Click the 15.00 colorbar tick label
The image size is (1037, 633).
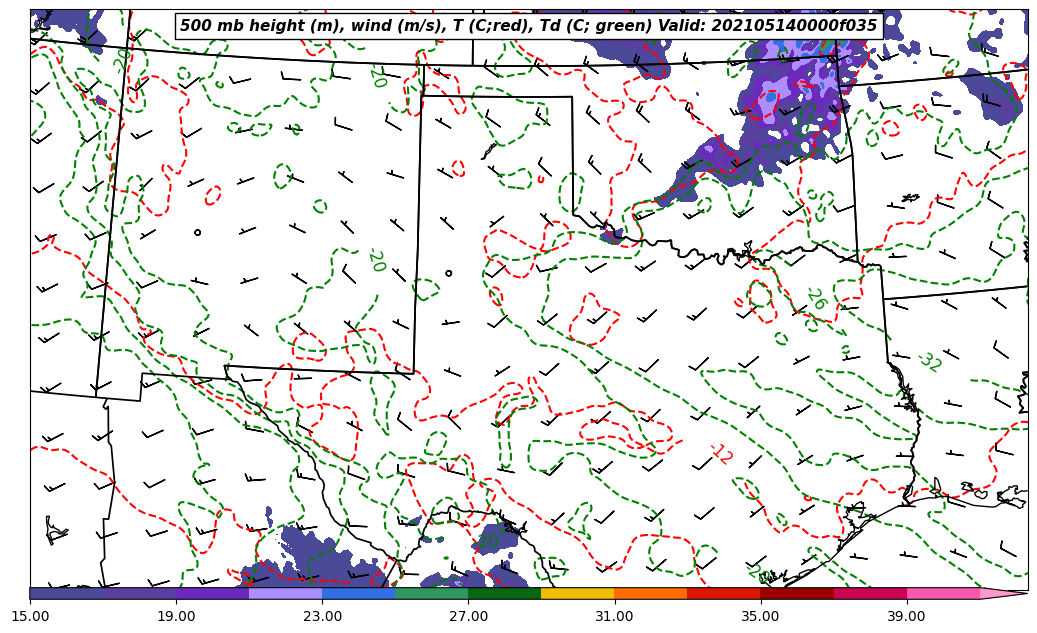tap(30, 616)
